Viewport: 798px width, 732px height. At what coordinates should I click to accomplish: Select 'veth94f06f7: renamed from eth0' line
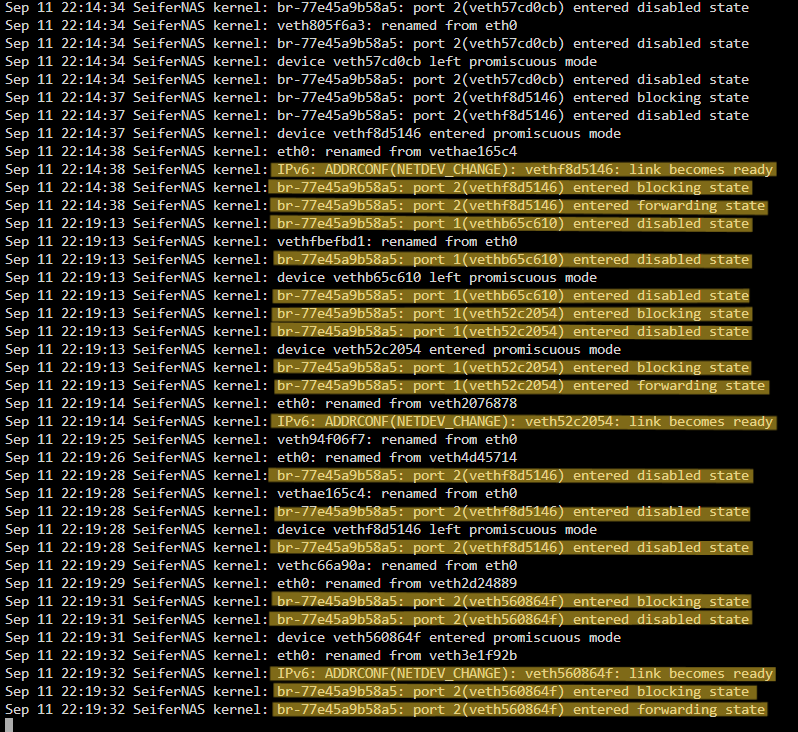point(261,440)
